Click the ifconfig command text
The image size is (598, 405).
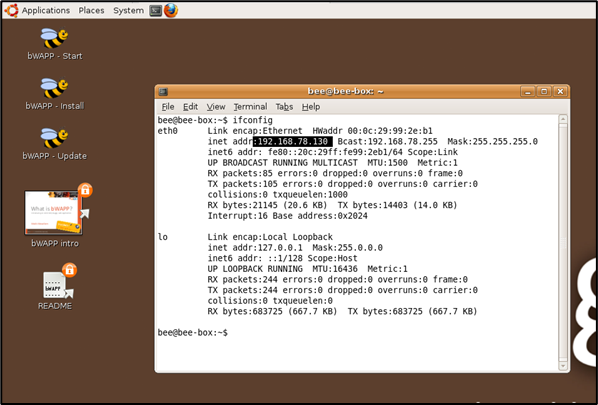tap(252, 120)
